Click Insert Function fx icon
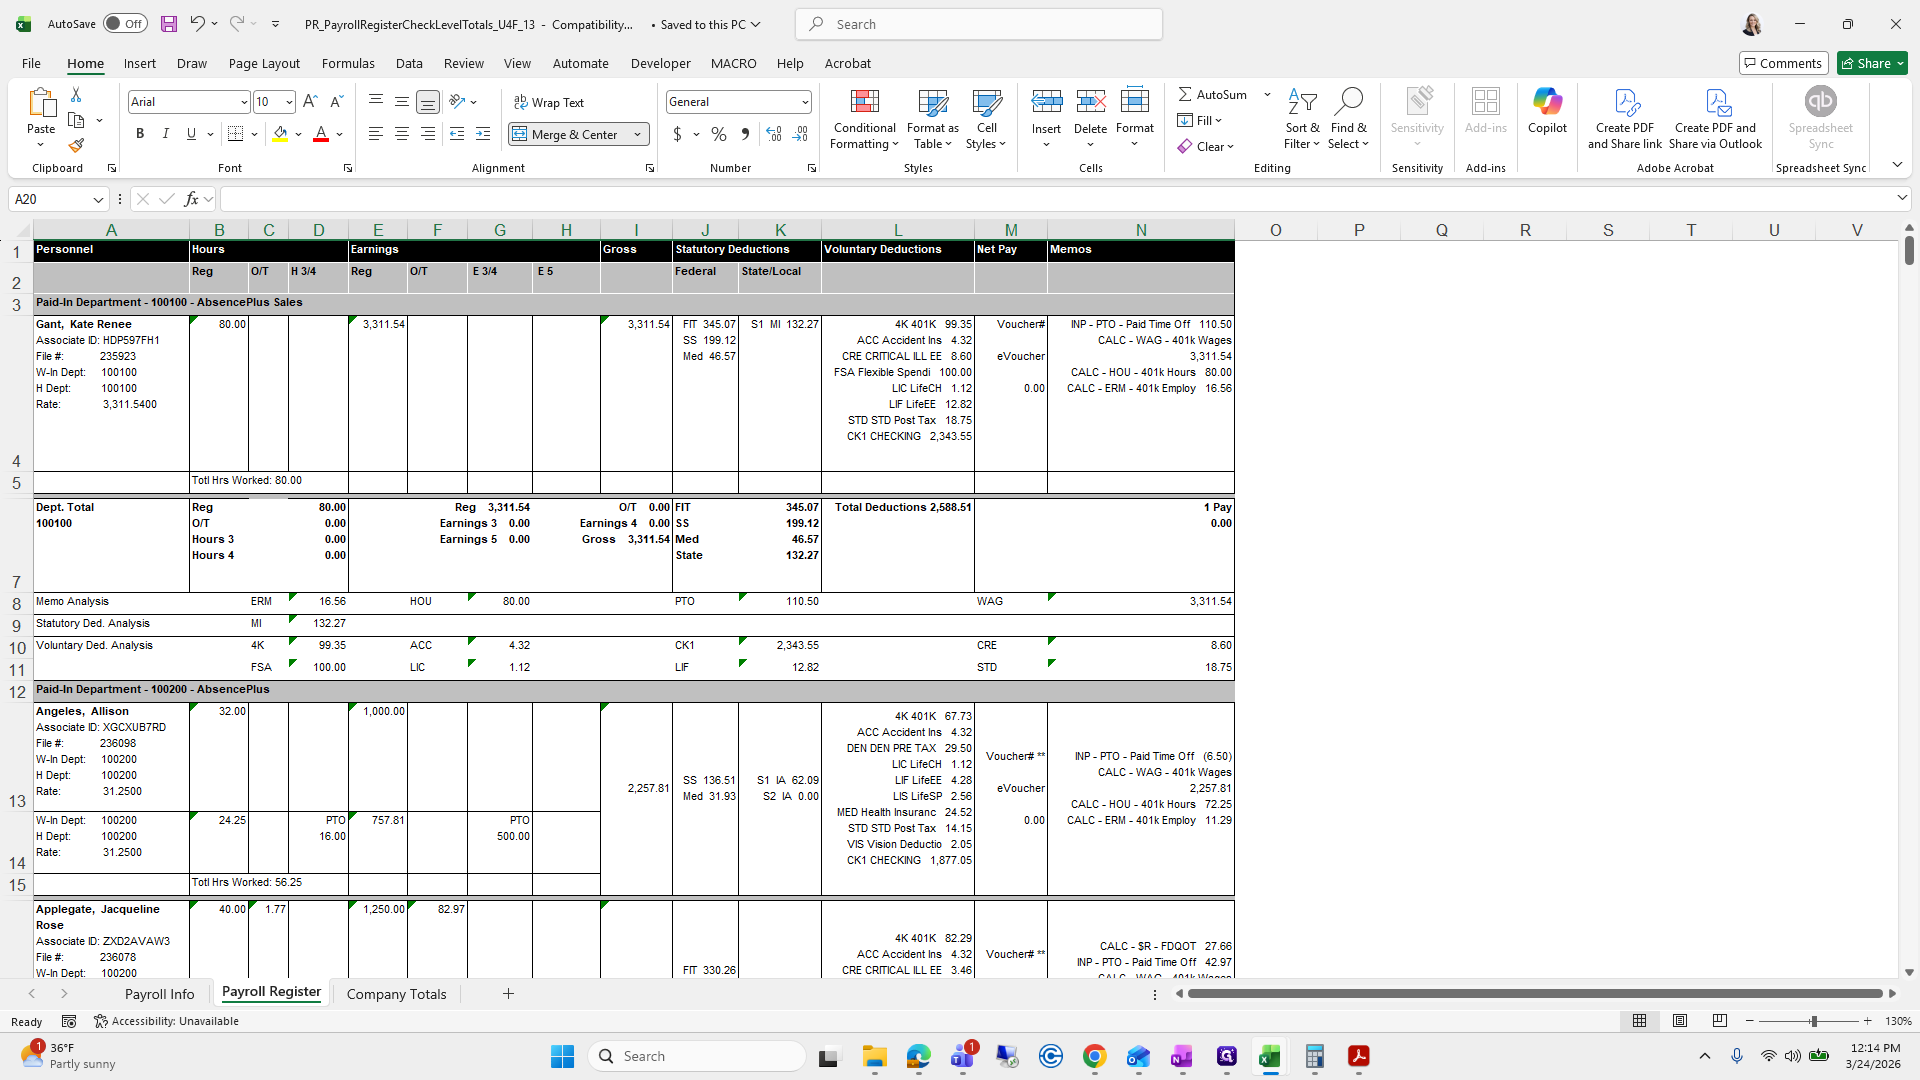The width and height of the screenshot is (1920, 1080). click(x=191, y=199)
